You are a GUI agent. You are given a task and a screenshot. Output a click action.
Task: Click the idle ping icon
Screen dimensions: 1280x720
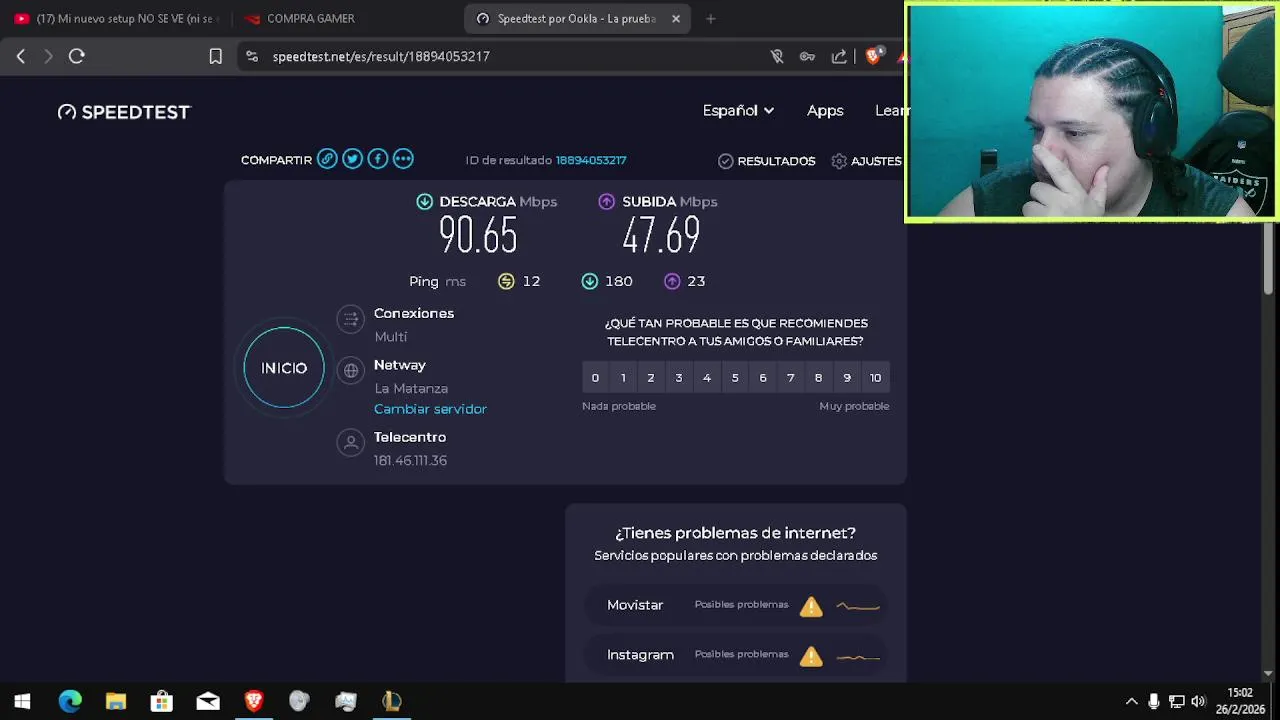tap(506, 281)
